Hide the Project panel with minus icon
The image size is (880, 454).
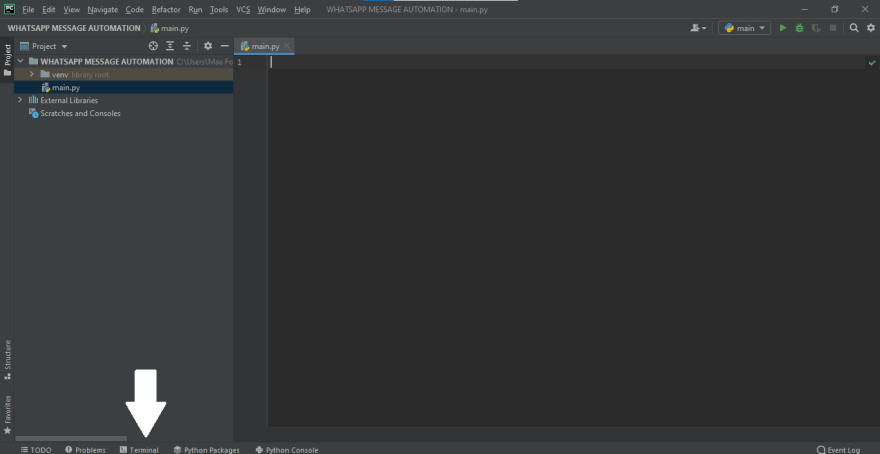pyautogui.click(x=224, y=46)
